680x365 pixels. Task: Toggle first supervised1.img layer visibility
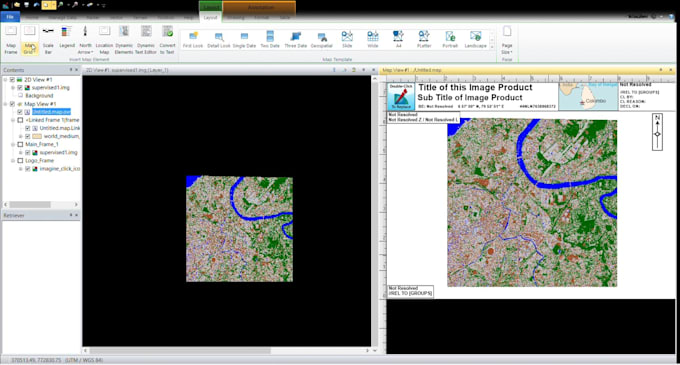click(20, 88)
